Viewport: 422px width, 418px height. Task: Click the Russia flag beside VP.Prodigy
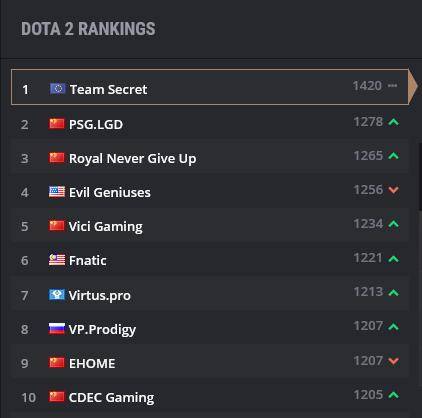[x=57, y=329]
